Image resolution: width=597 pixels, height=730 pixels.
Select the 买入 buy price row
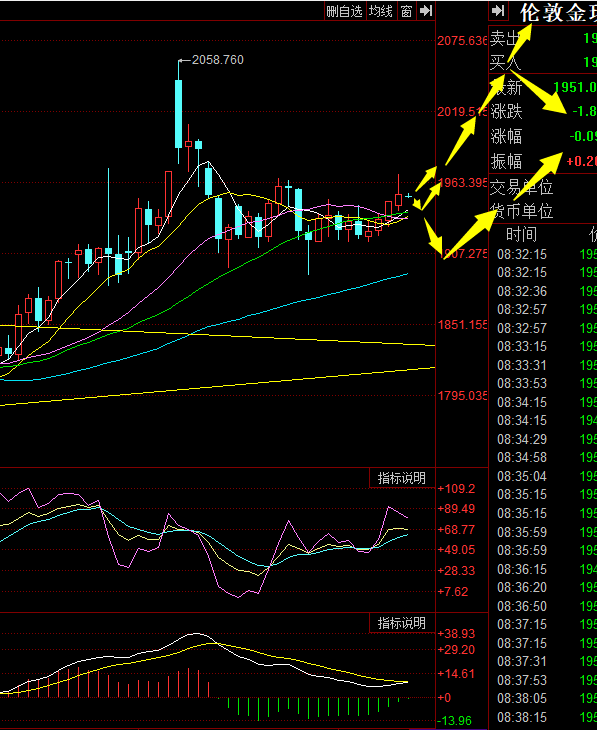click(543, 61)
